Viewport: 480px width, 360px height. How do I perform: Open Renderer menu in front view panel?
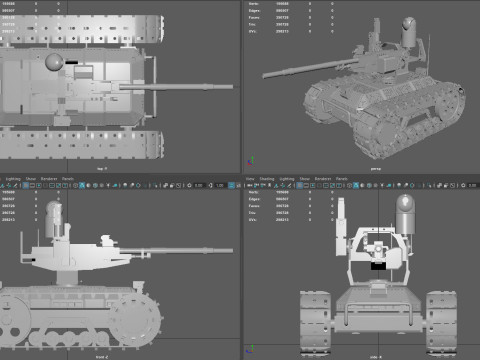[x=49, y=179]
